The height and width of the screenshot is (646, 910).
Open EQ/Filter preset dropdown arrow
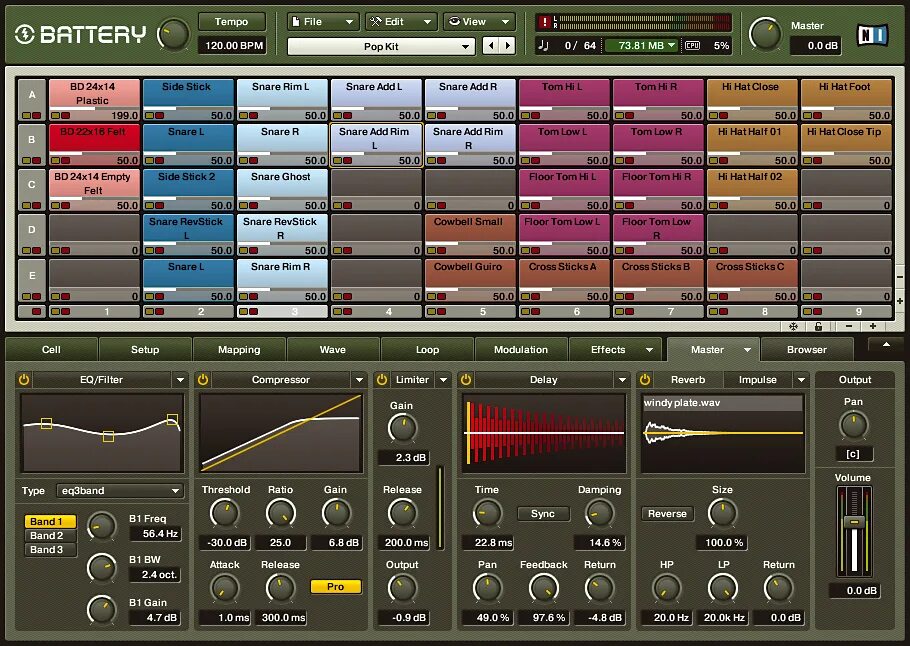click(x=180, y=380)
